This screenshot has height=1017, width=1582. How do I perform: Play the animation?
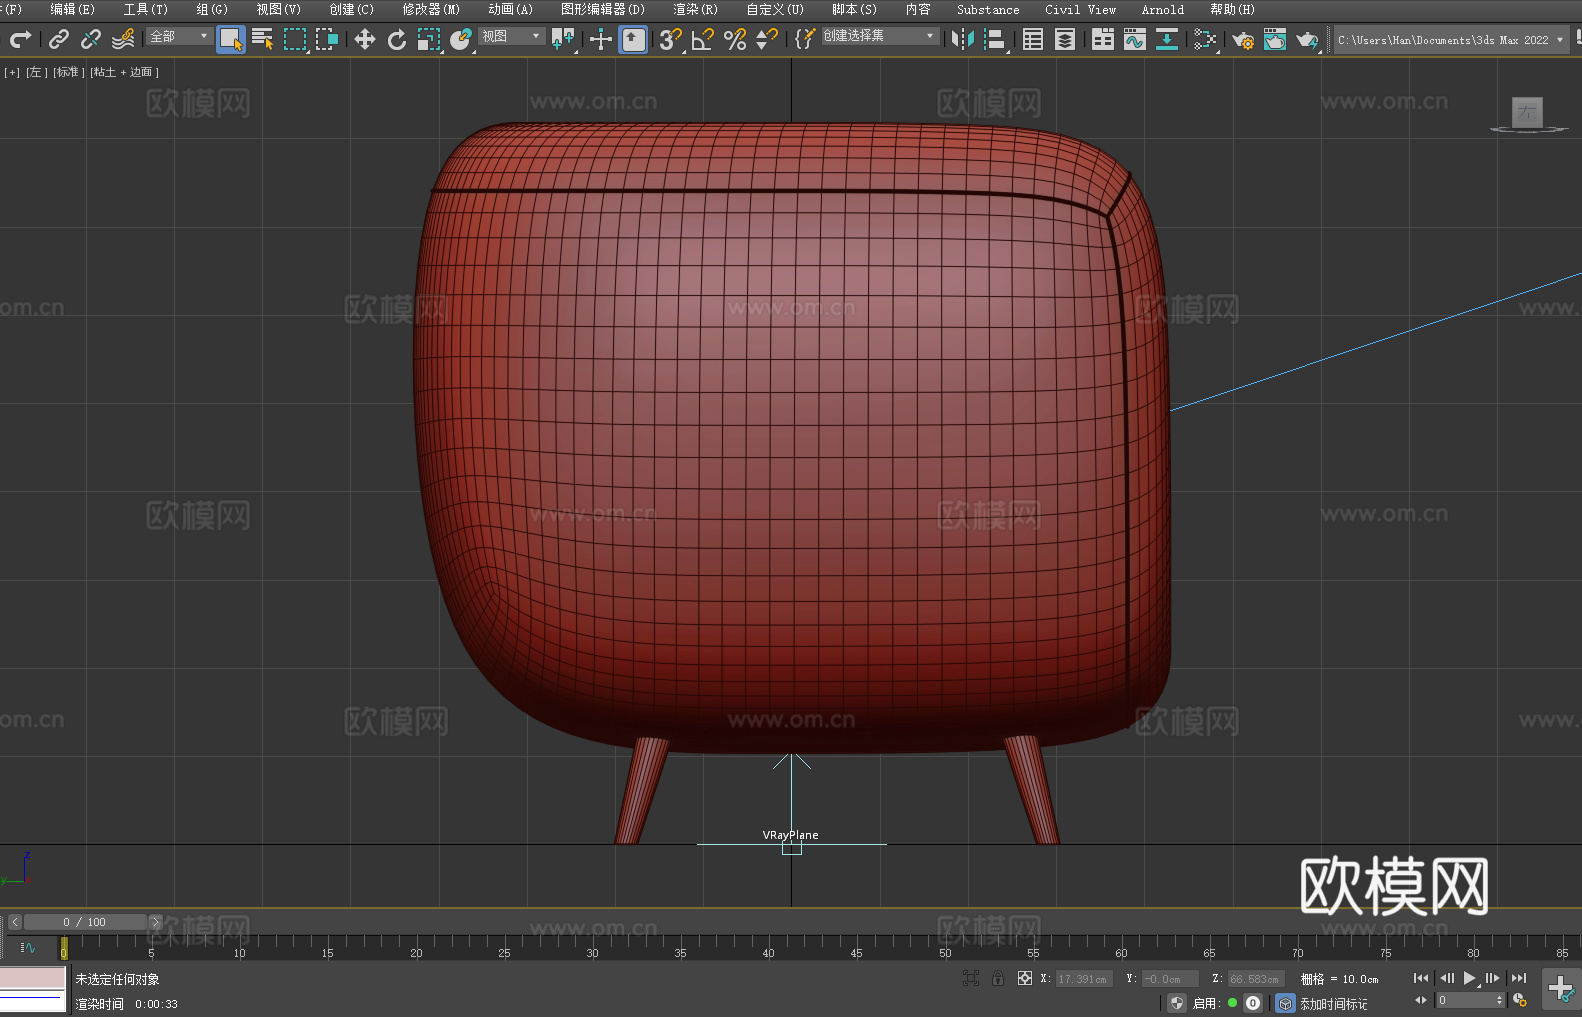pos(1469,978)
